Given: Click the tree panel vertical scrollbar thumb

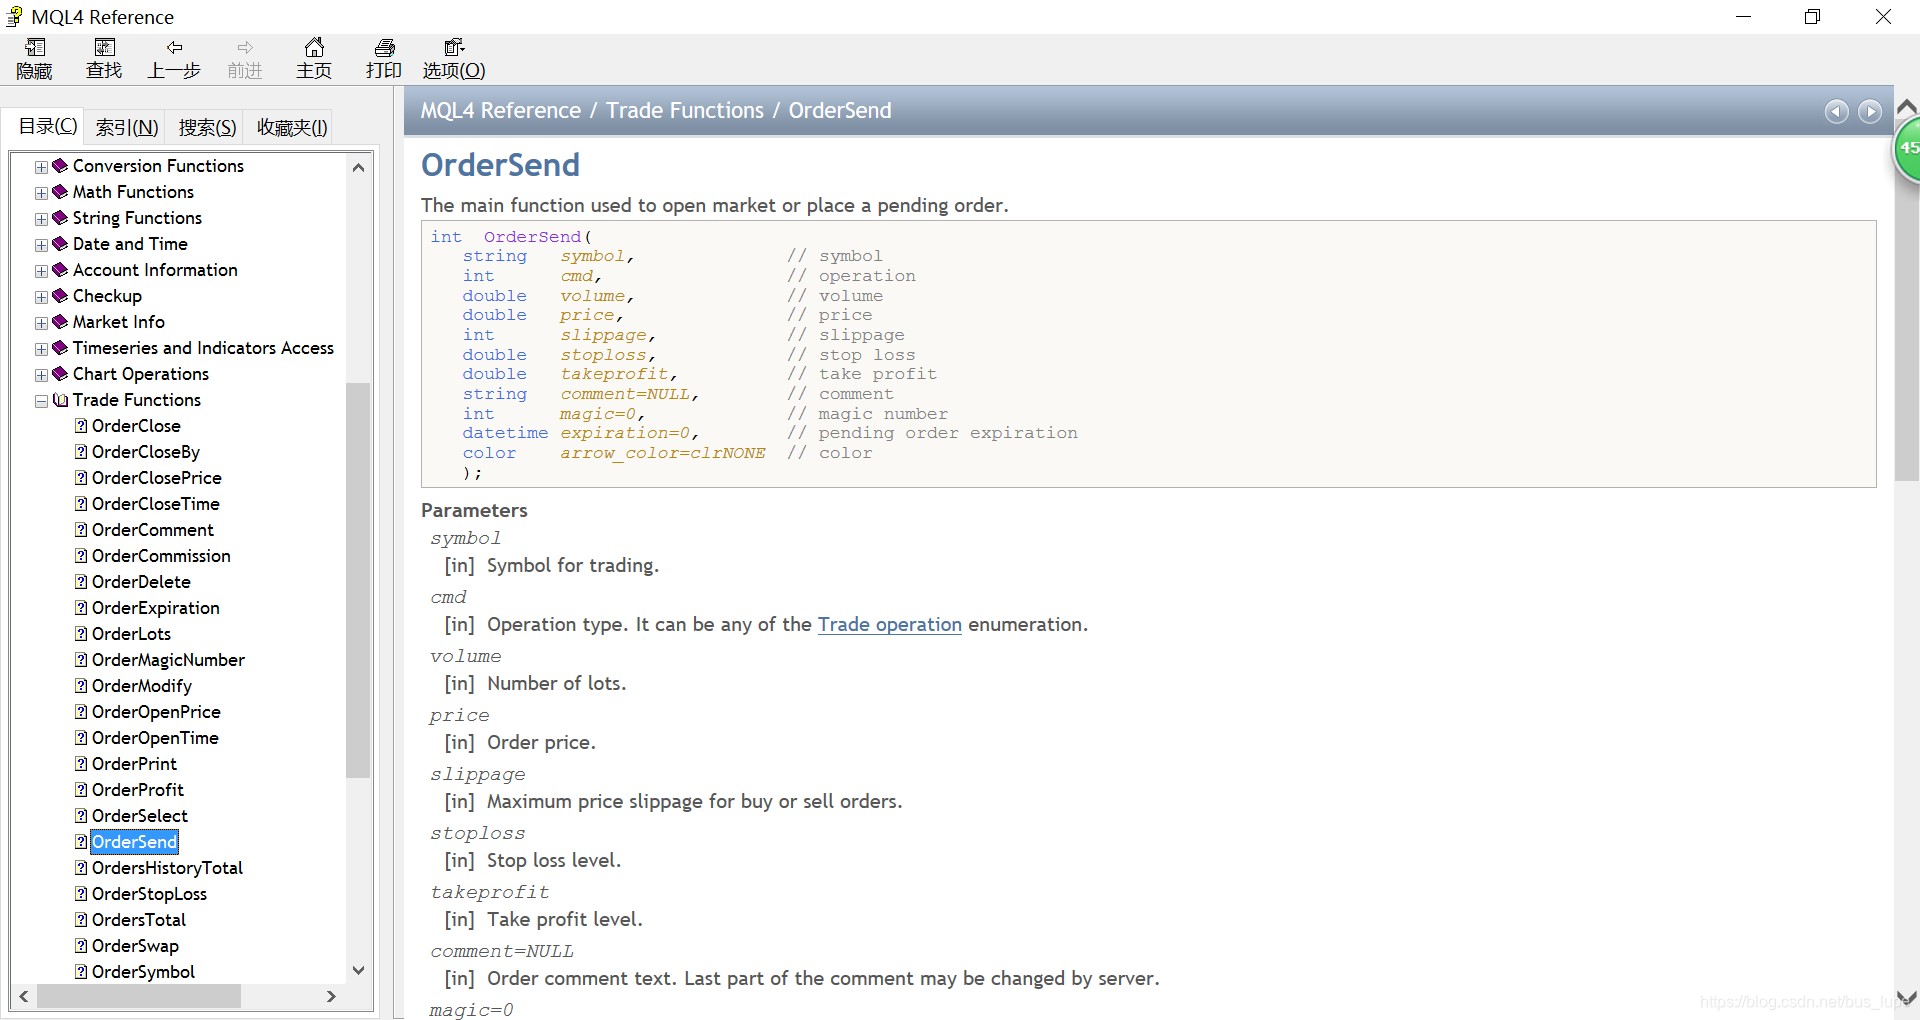Looking at the screenshot, I should click(x=358, y=580).
